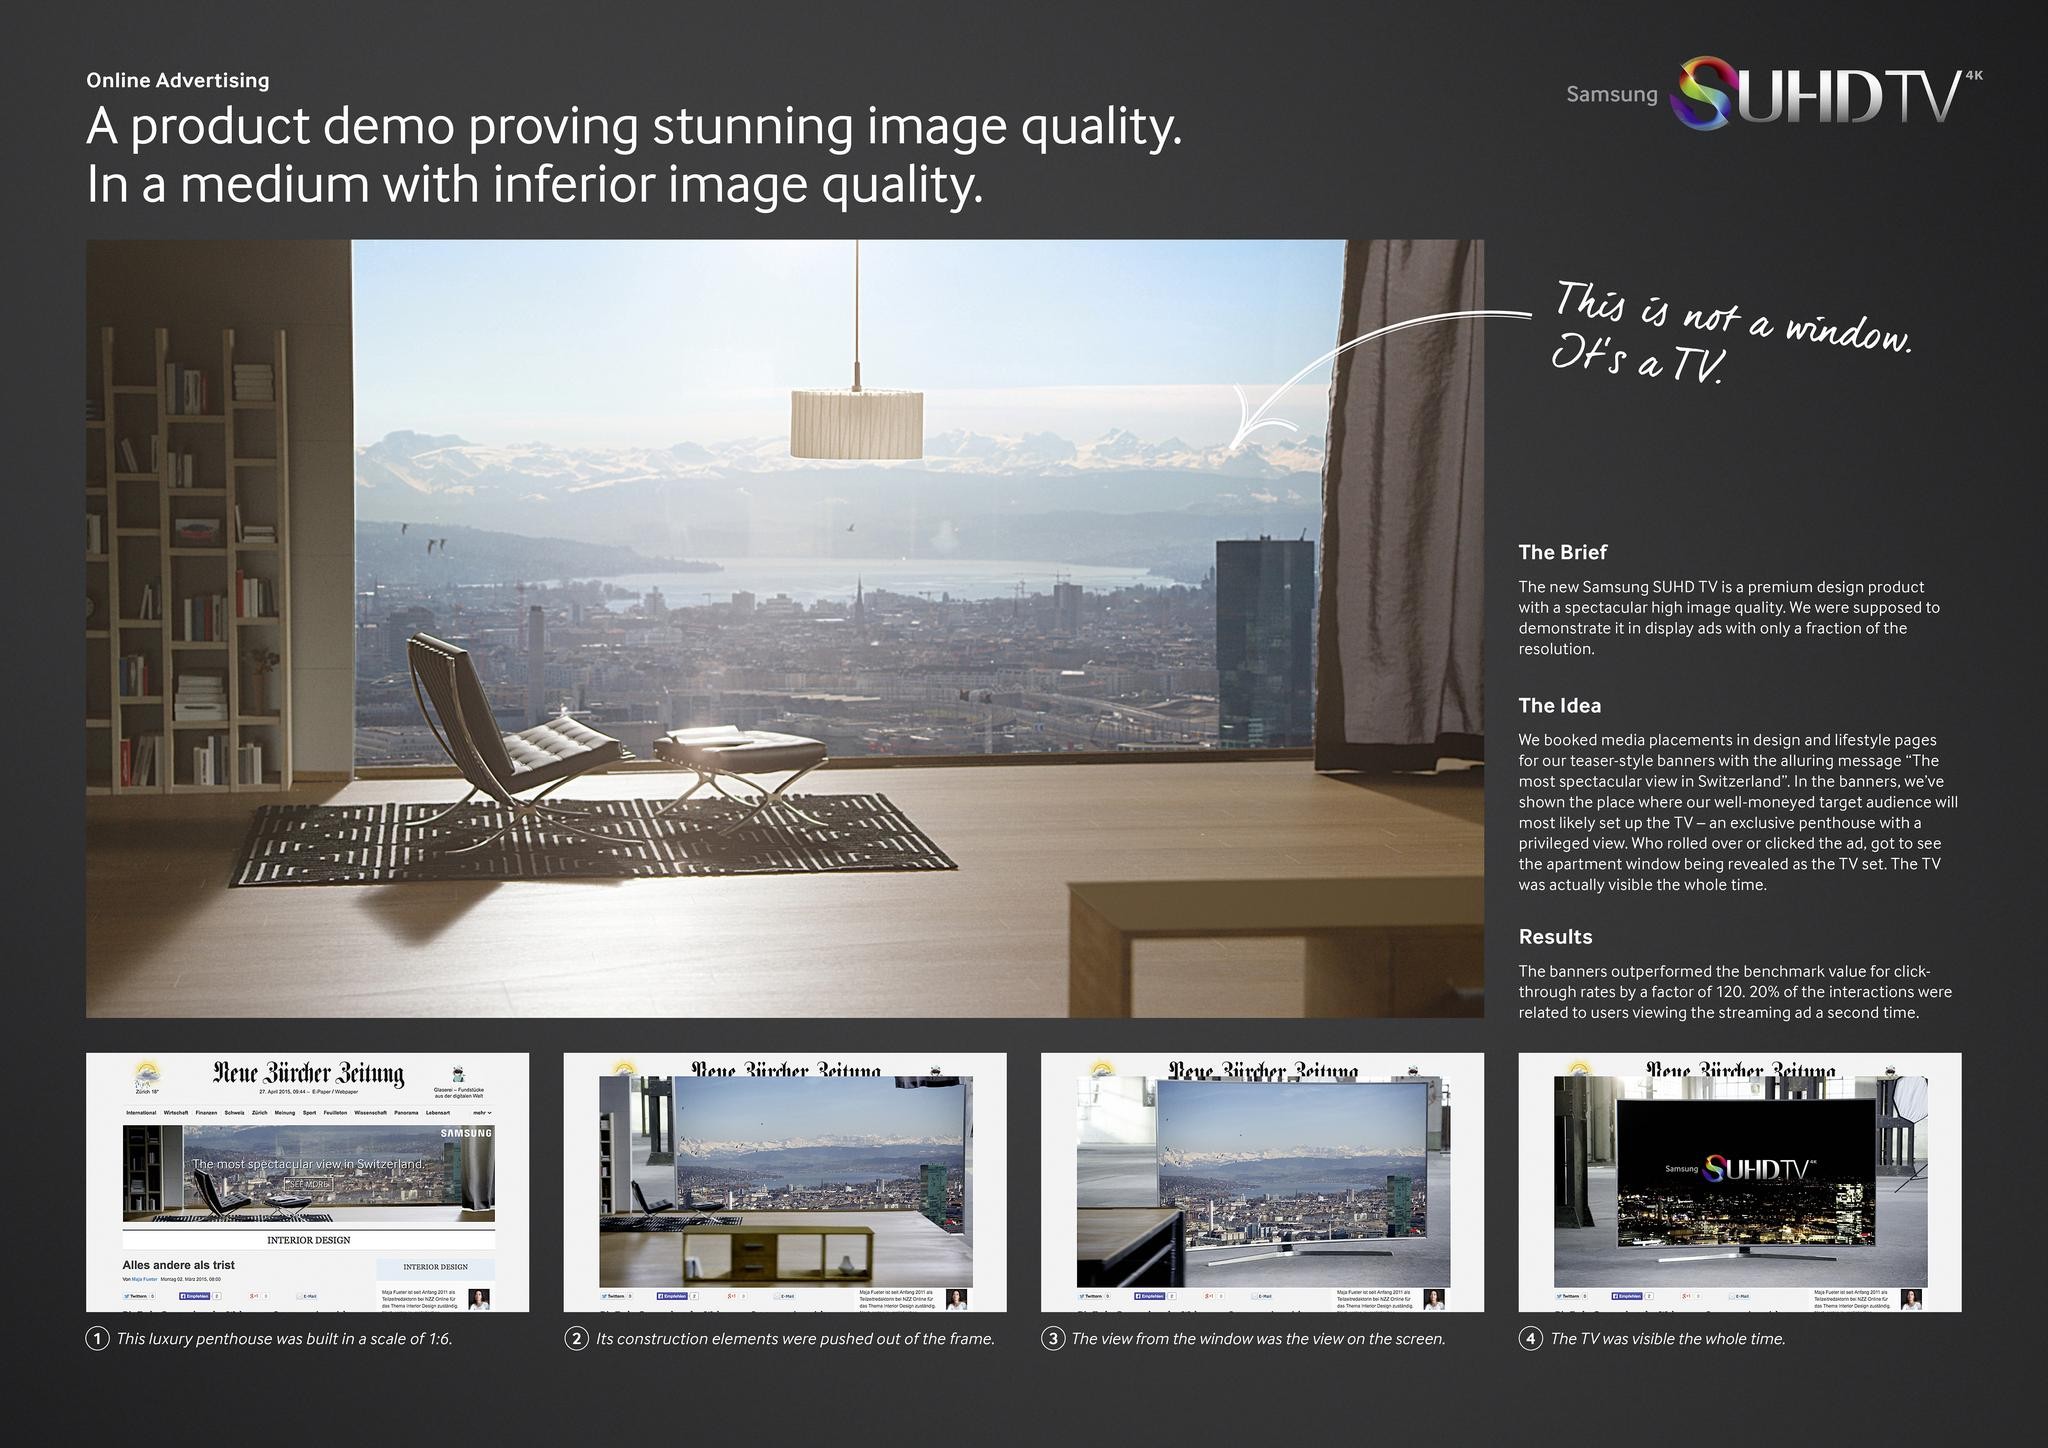Click the 'Alles andere als trist' headline
Screen dimensions: 2048x1448
[x=179, y=1265]
